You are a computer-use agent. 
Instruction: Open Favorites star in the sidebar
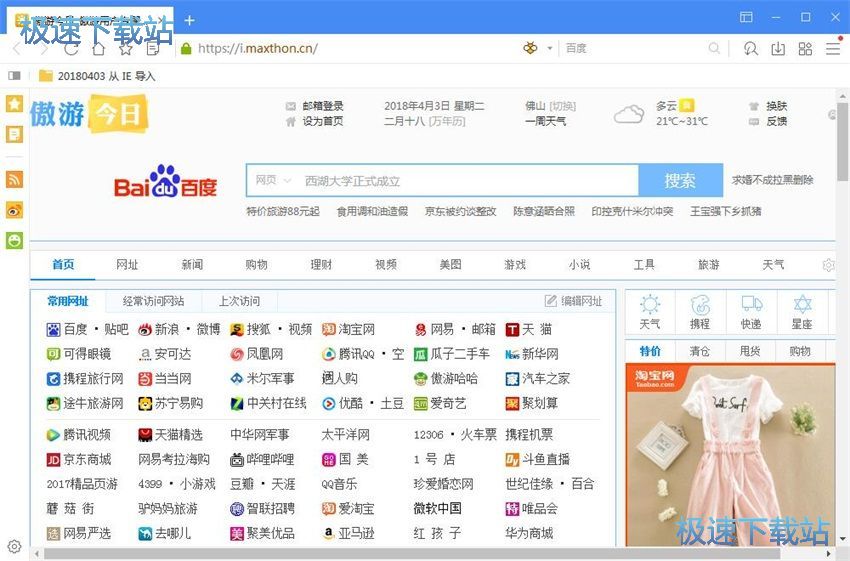coord(15,104)
